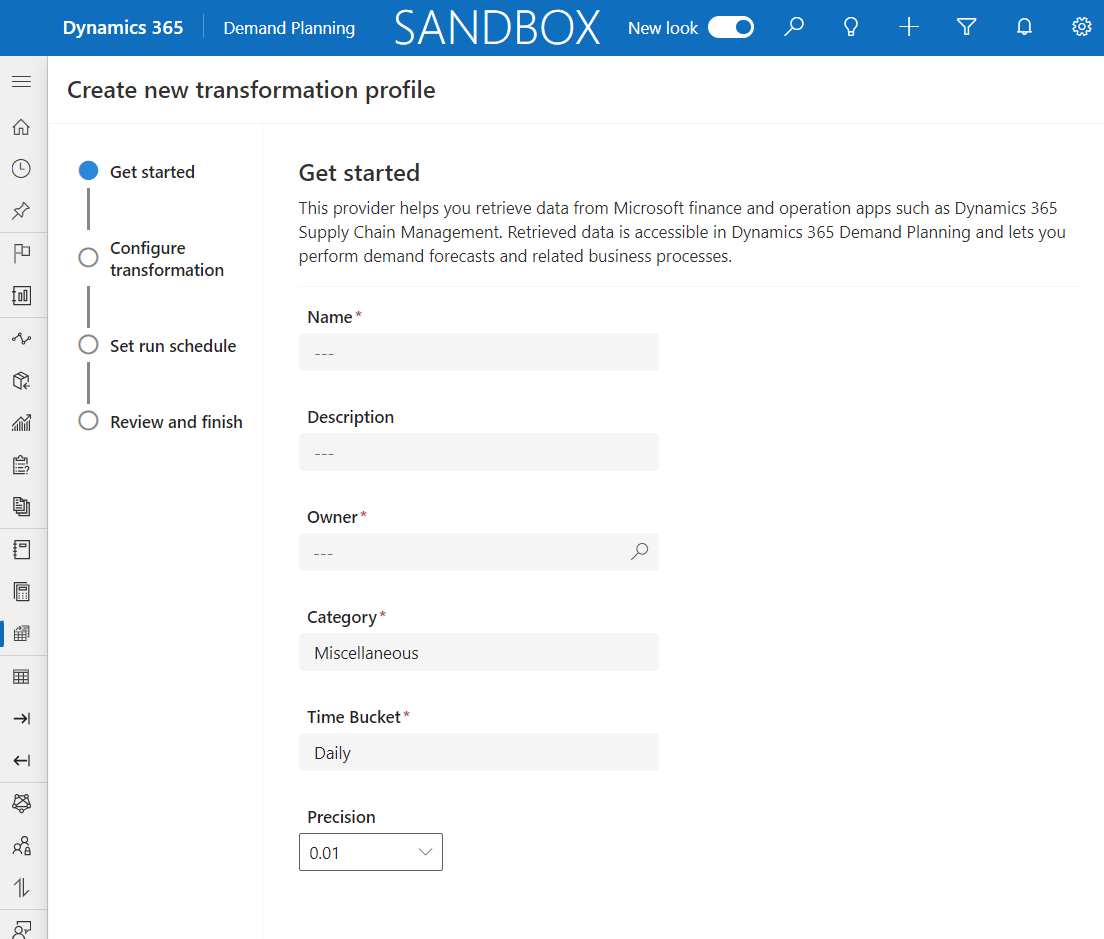Open the hamburger navigation menu

click(22, 82)
